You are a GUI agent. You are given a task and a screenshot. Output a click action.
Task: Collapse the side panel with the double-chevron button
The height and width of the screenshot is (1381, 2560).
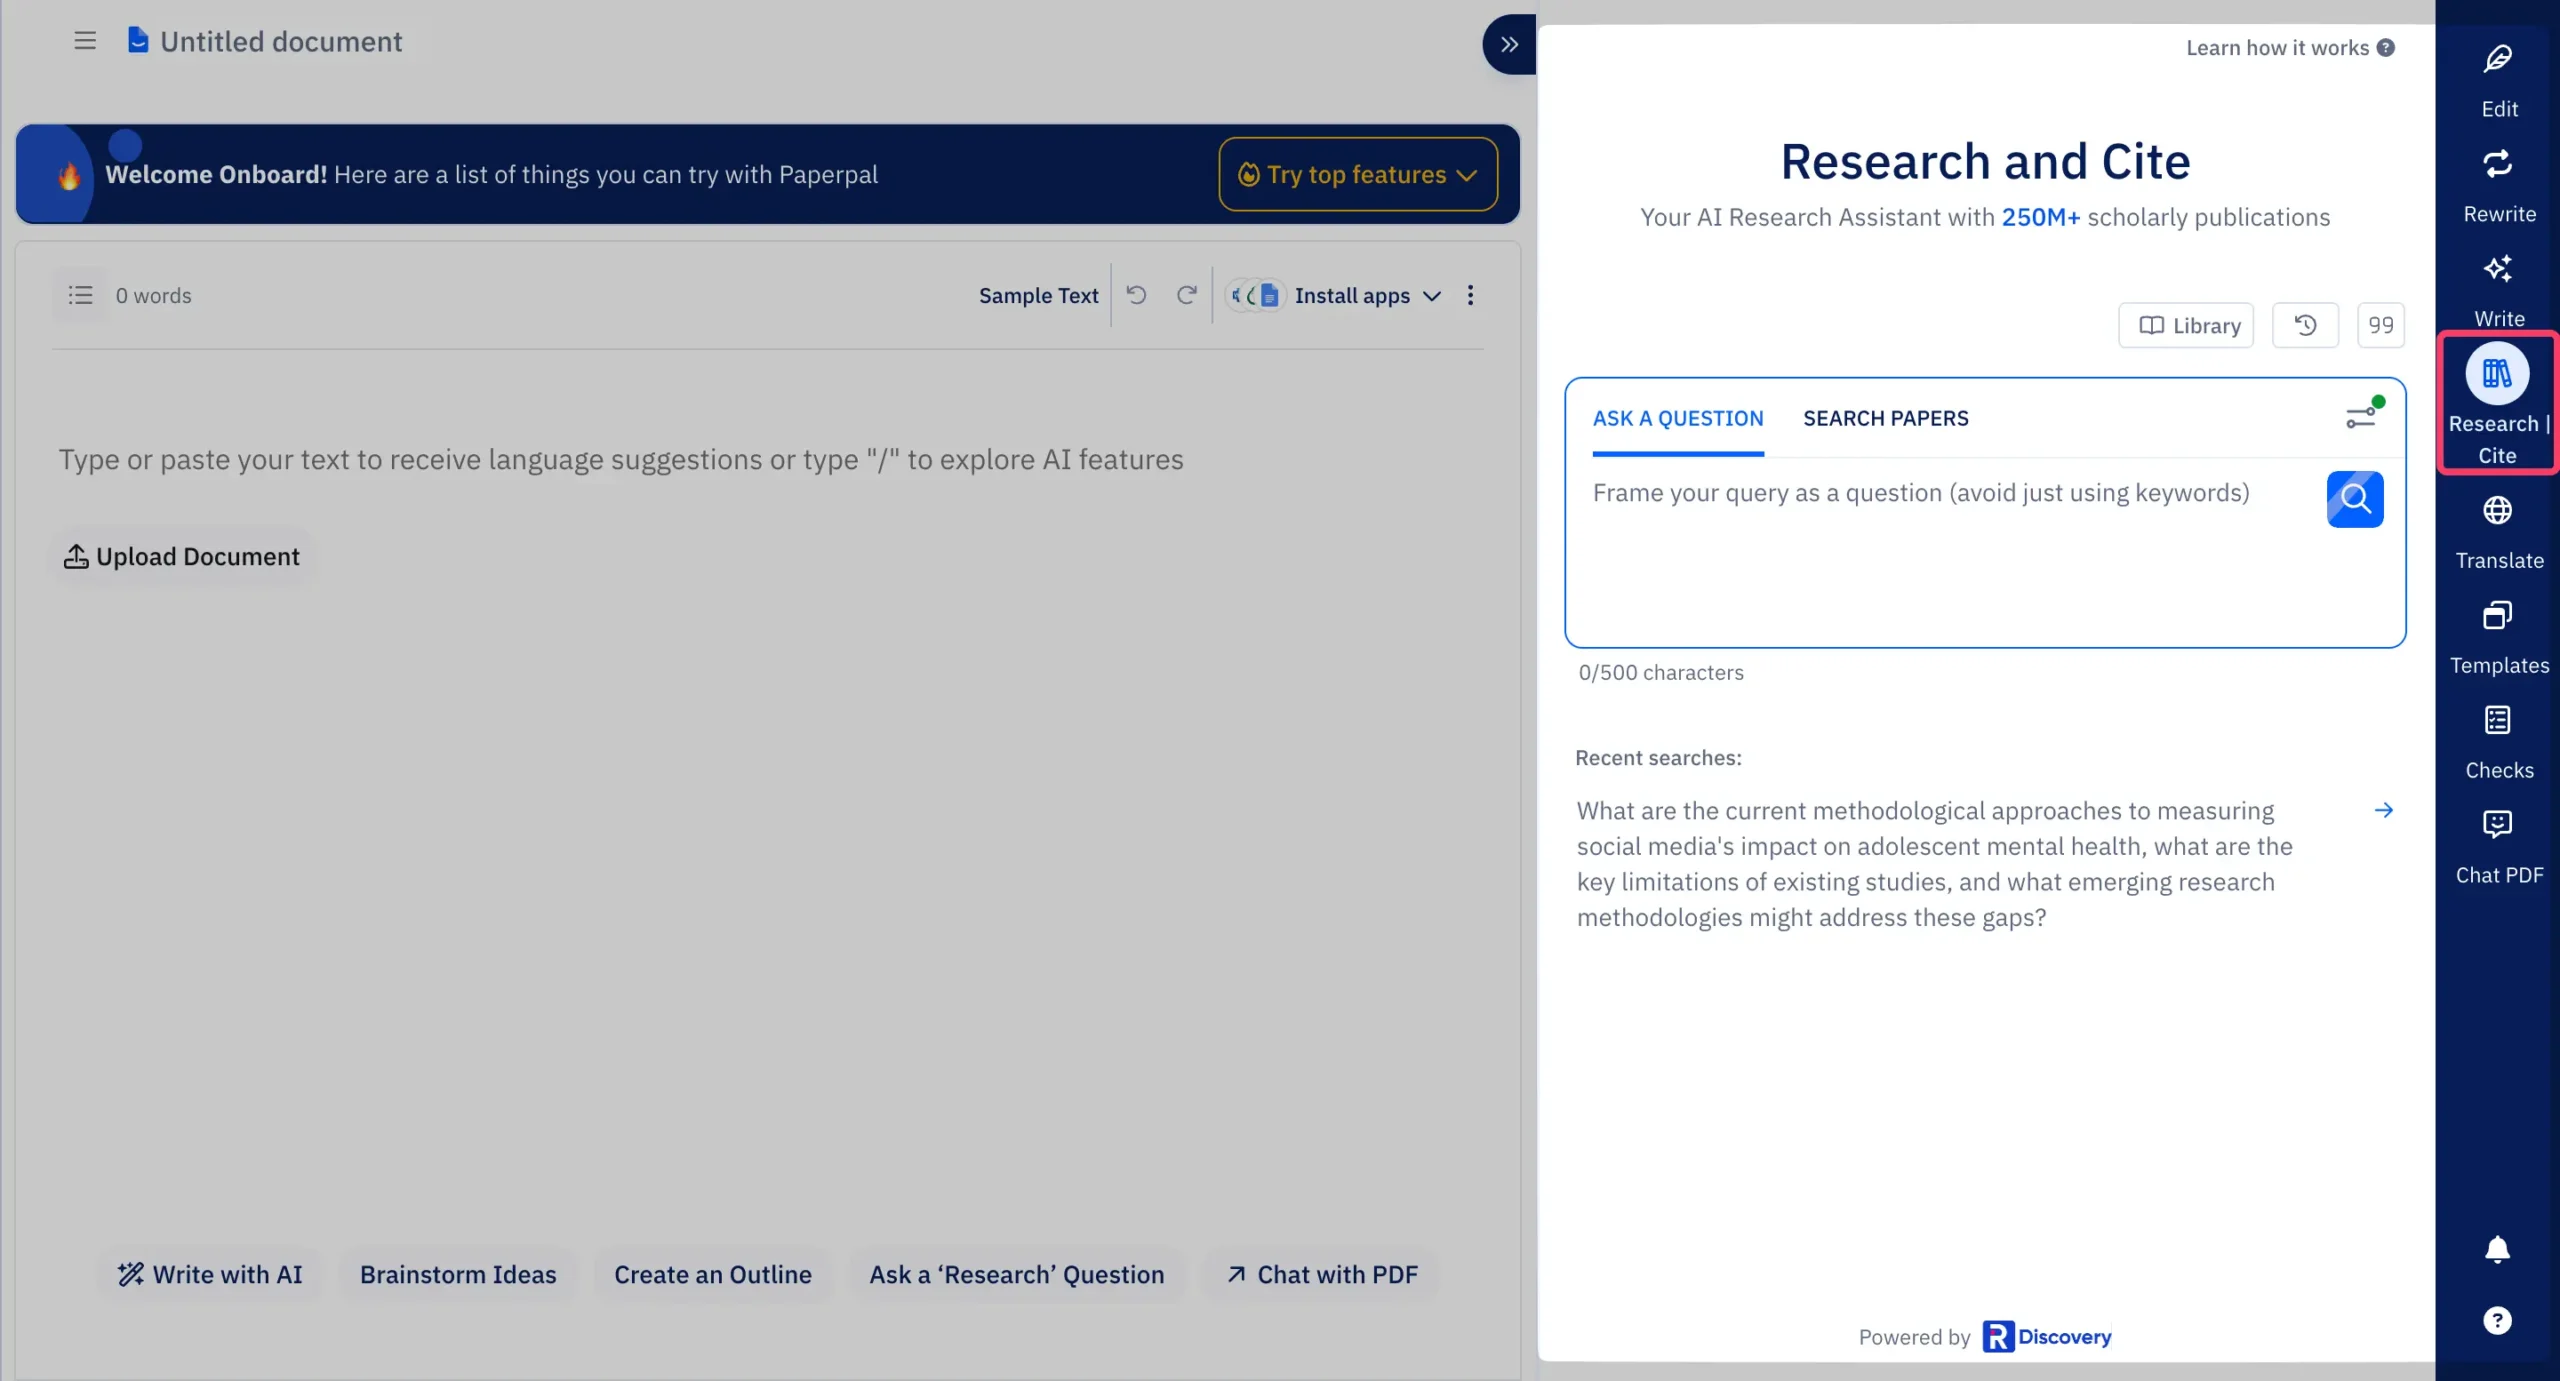coord(1509,44)
